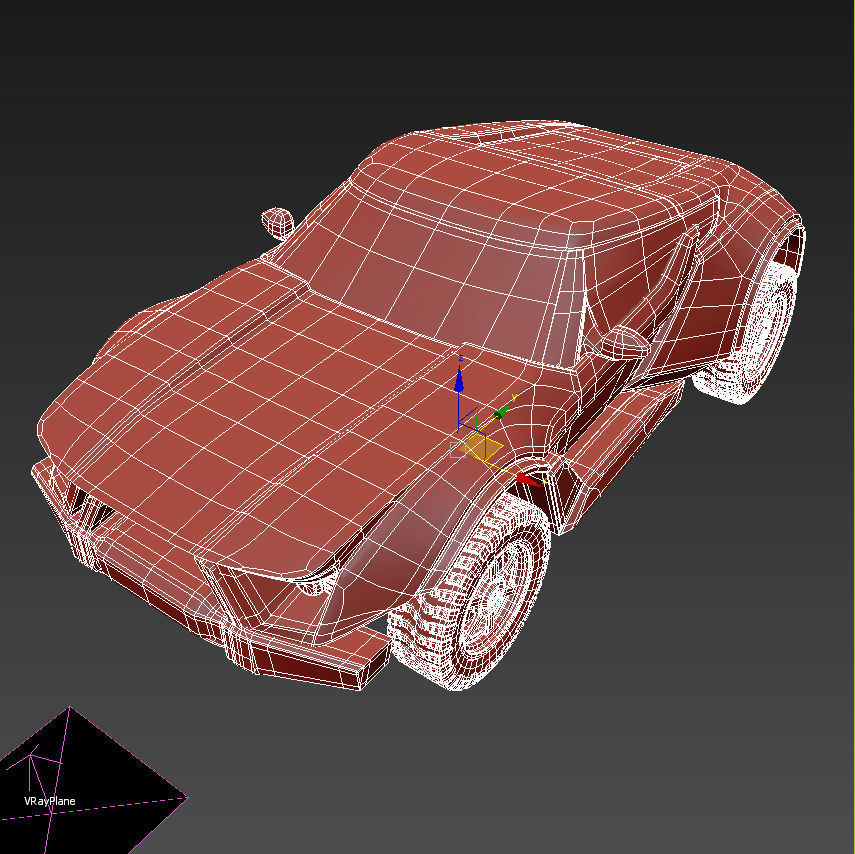This screenshot has height=854, width=855.
Task: Click the red X-axis arrow of the gizmo
Action: pyautogui.click(x=528, y=480)
